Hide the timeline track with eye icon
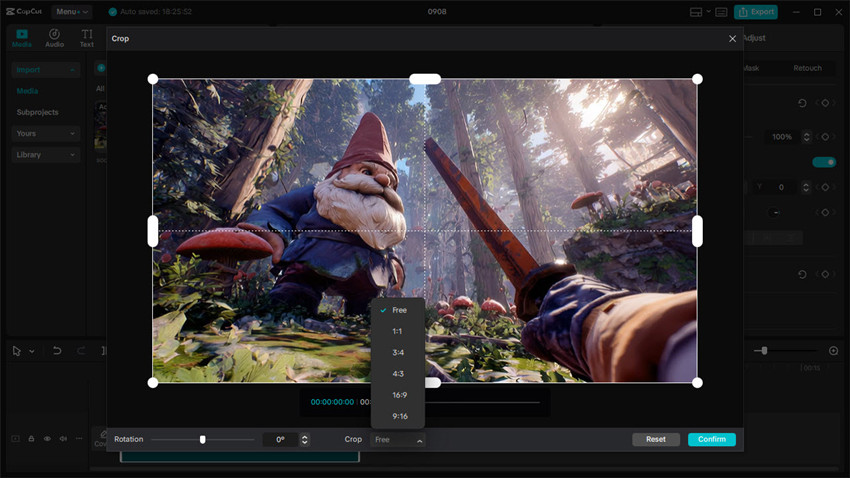 [x=47, y=438]
